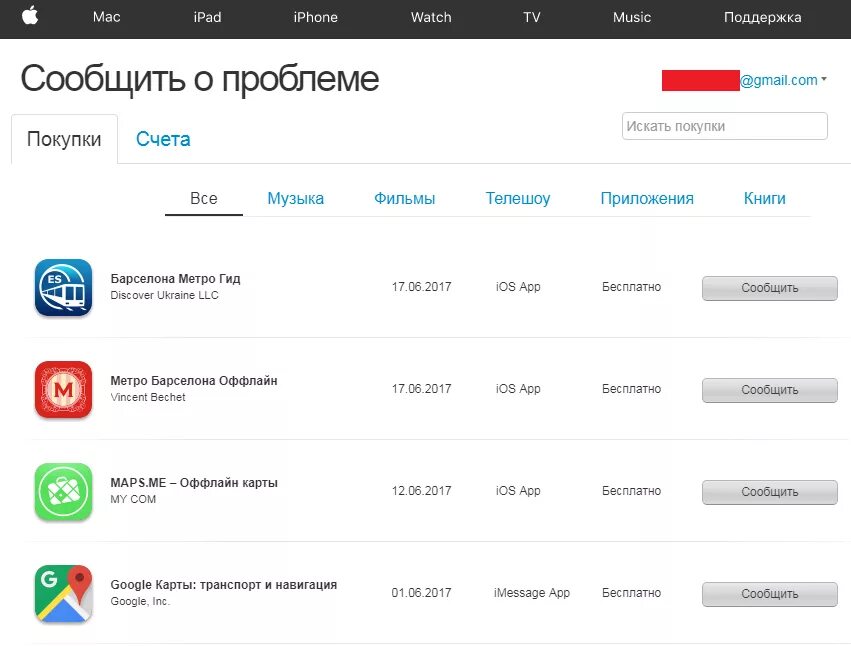Switch to the Счета tab
Viewport: 851px width, 646px height.
point(163,139)
